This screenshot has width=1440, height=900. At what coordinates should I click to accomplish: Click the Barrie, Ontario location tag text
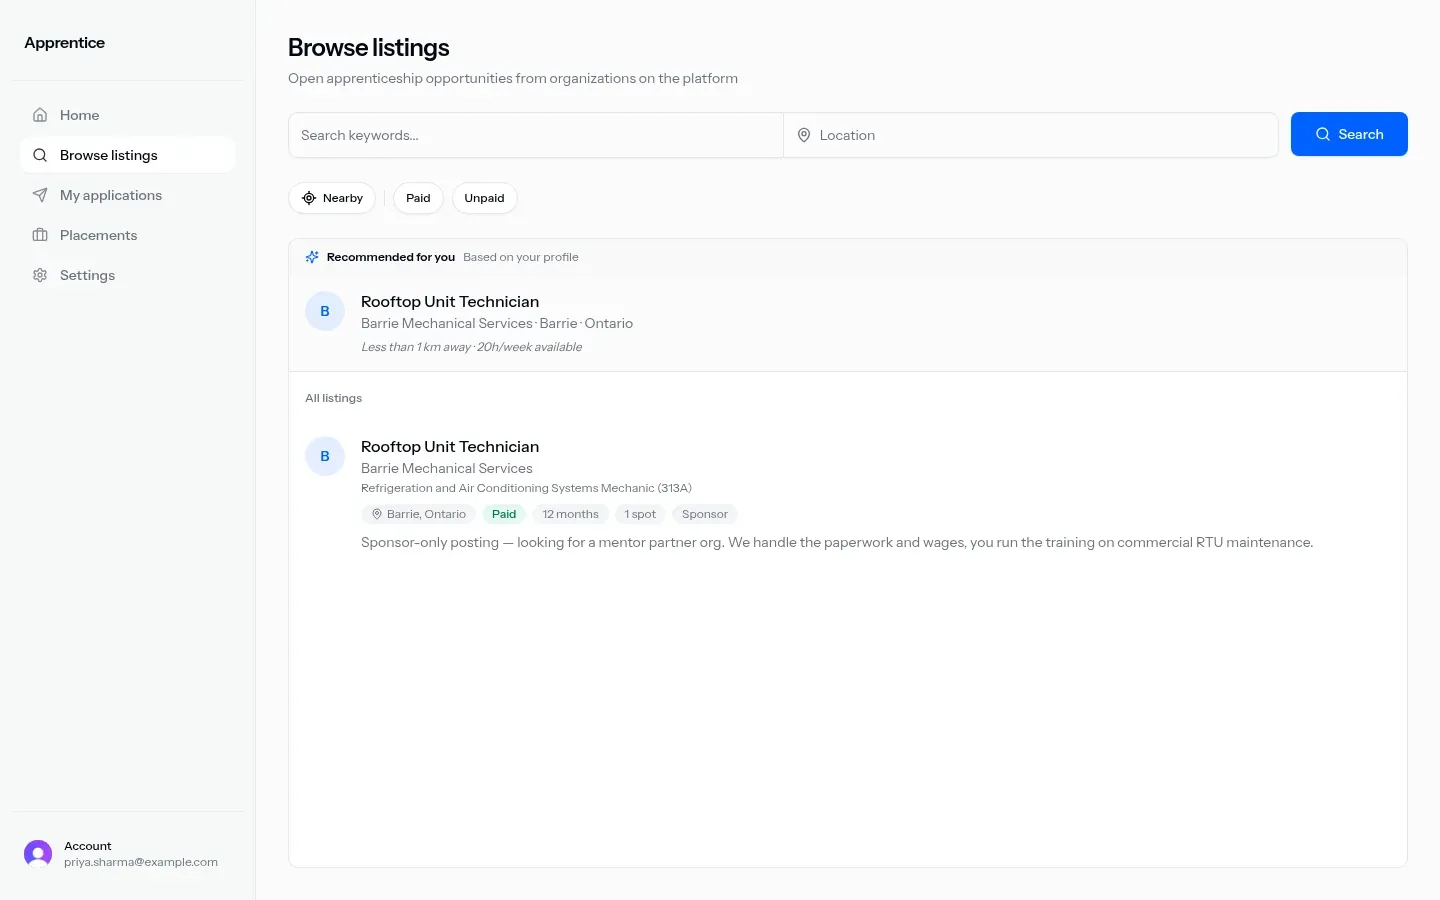(x=426, y=514)
